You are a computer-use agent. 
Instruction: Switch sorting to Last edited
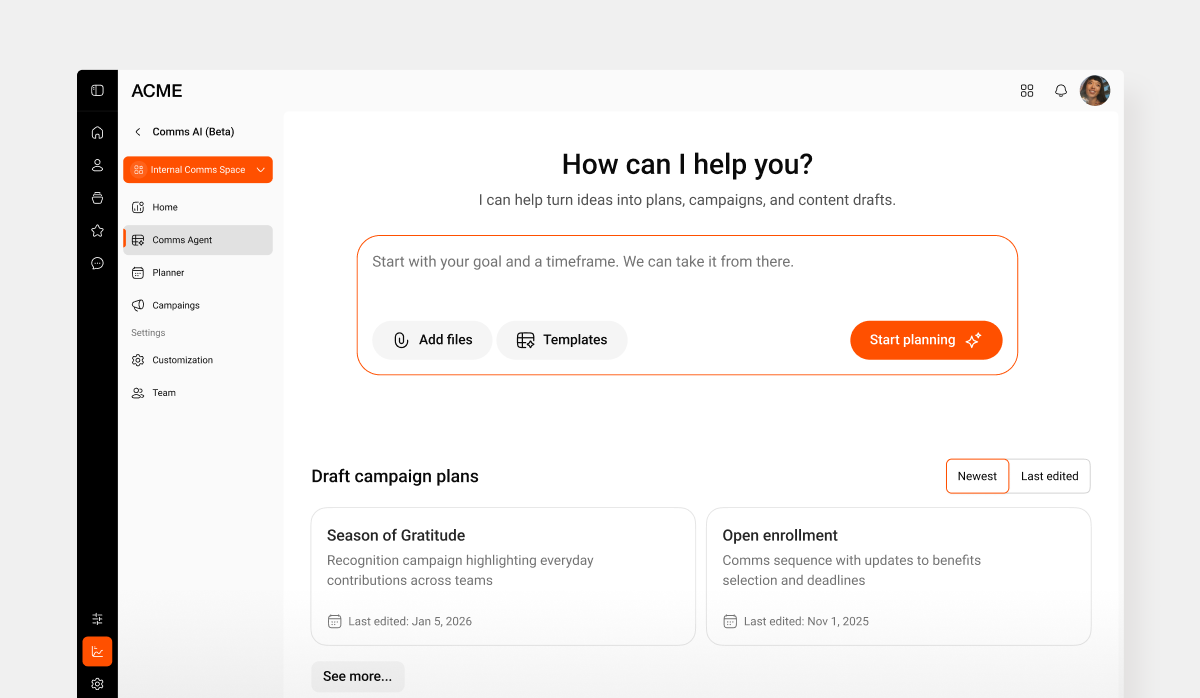pos(1049,476)
